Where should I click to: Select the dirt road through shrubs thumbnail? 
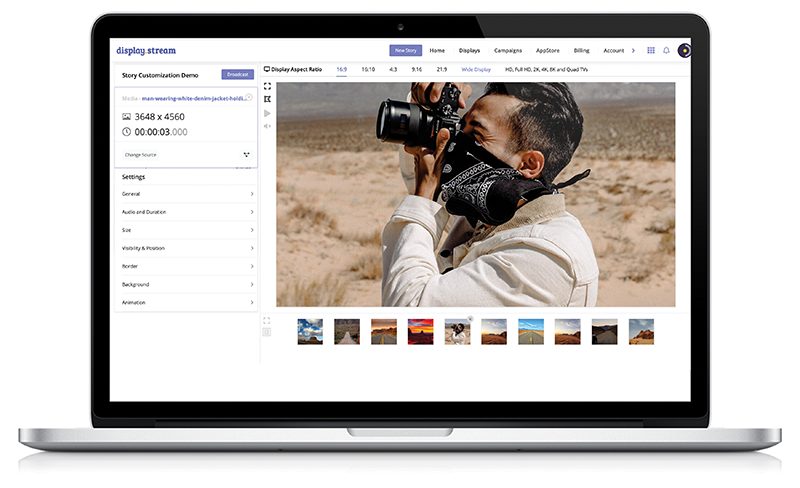click(x=347, y=332)
